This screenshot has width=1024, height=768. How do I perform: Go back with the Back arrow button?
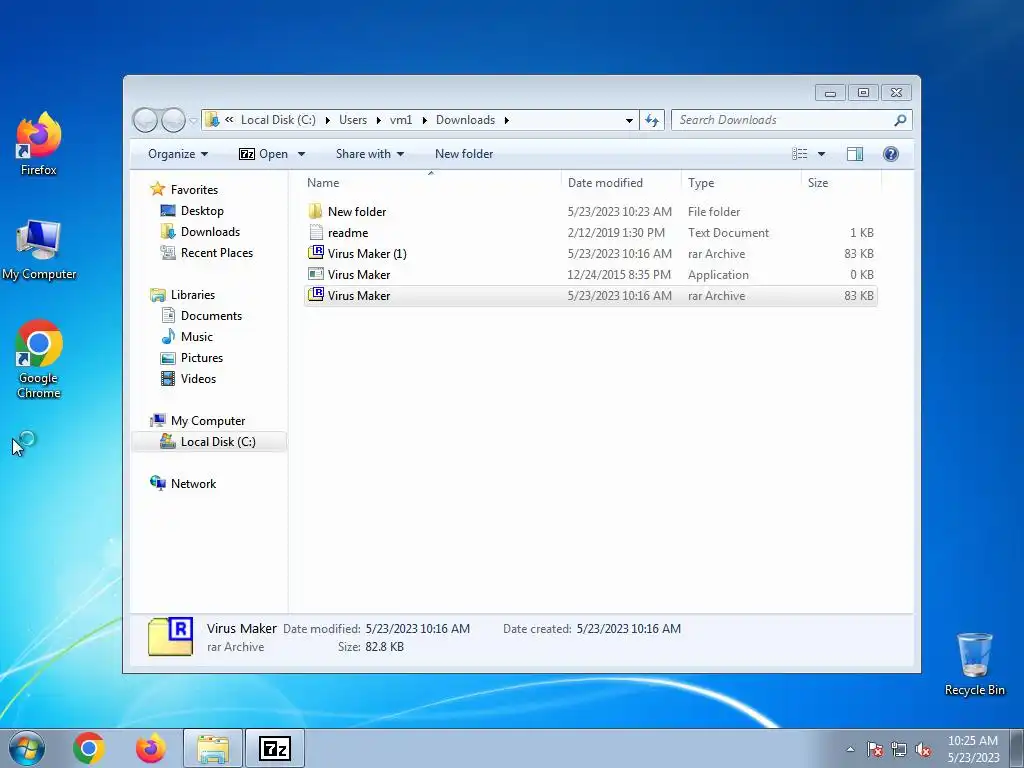tap(145, 120)
